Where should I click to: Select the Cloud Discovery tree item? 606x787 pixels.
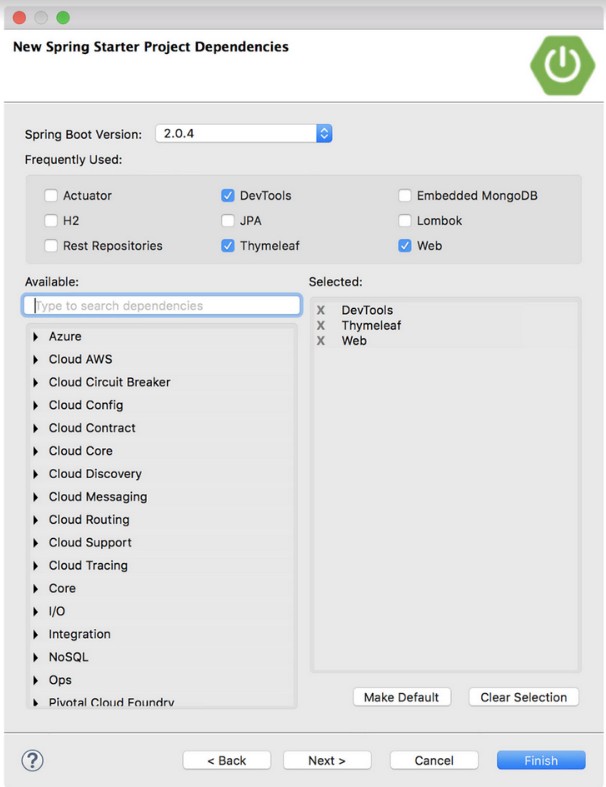pyautogui.click(x=95, y=474)
